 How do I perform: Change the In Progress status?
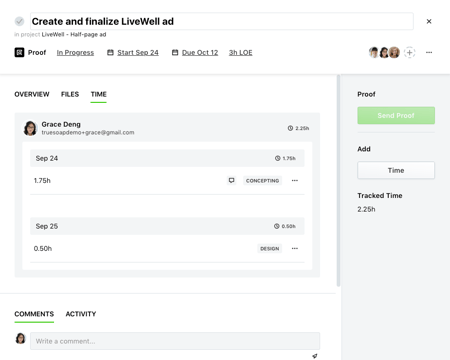pyautogui.click(x=75, y=52)
